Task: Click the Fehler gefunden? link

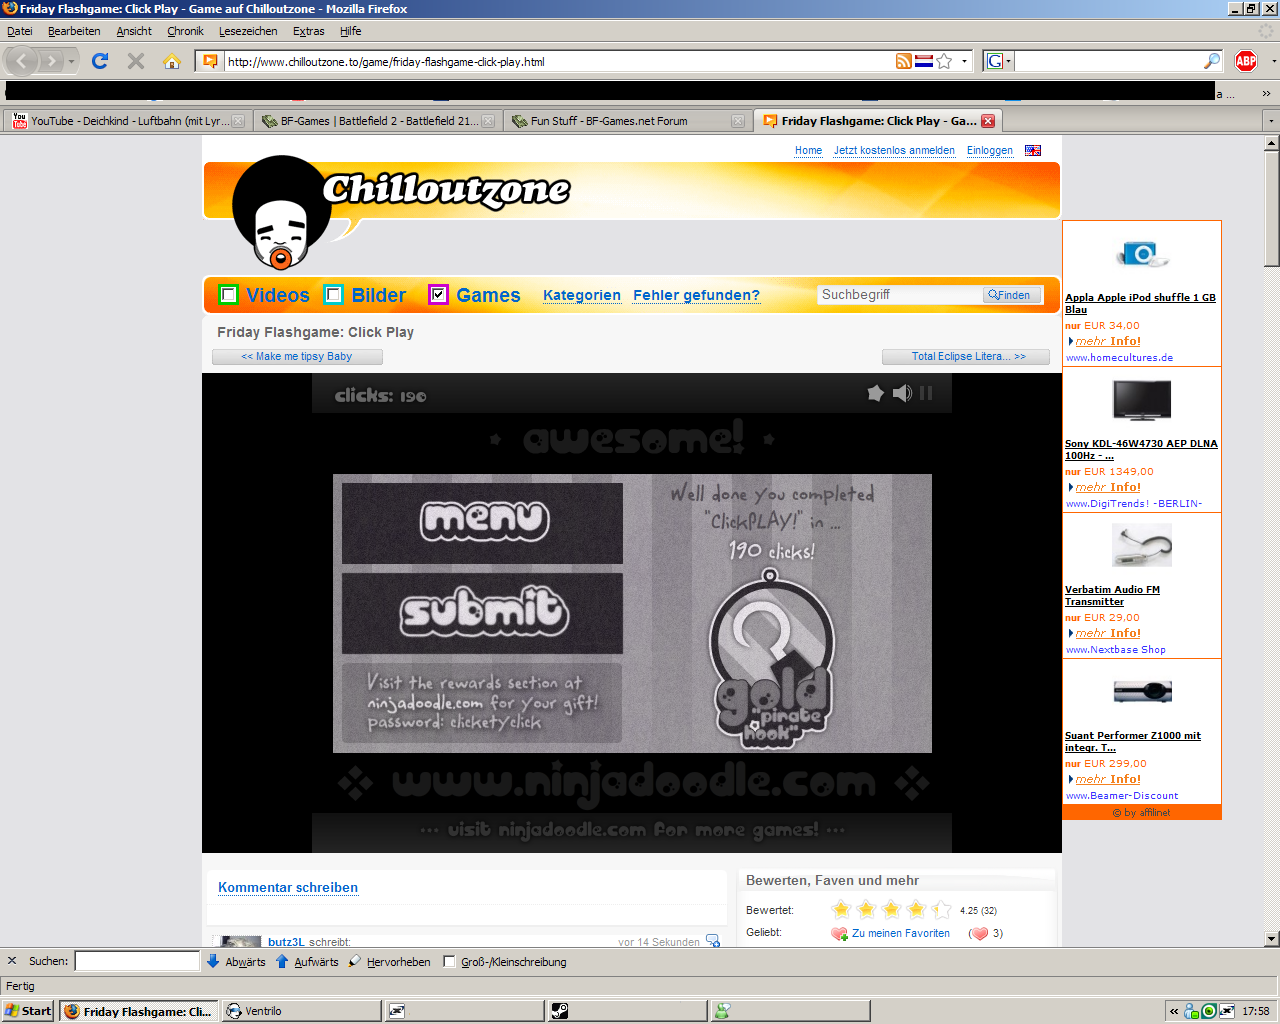Action: tap(696, 295)
